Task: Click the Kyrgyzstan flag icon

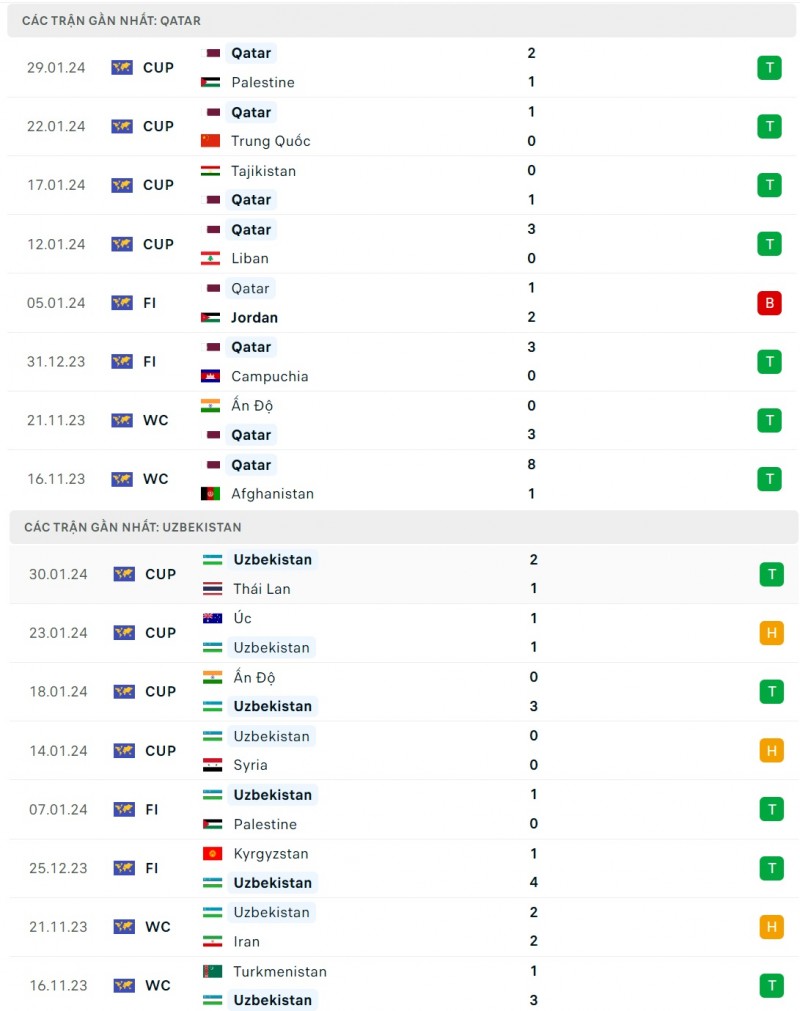Action: 212,854
